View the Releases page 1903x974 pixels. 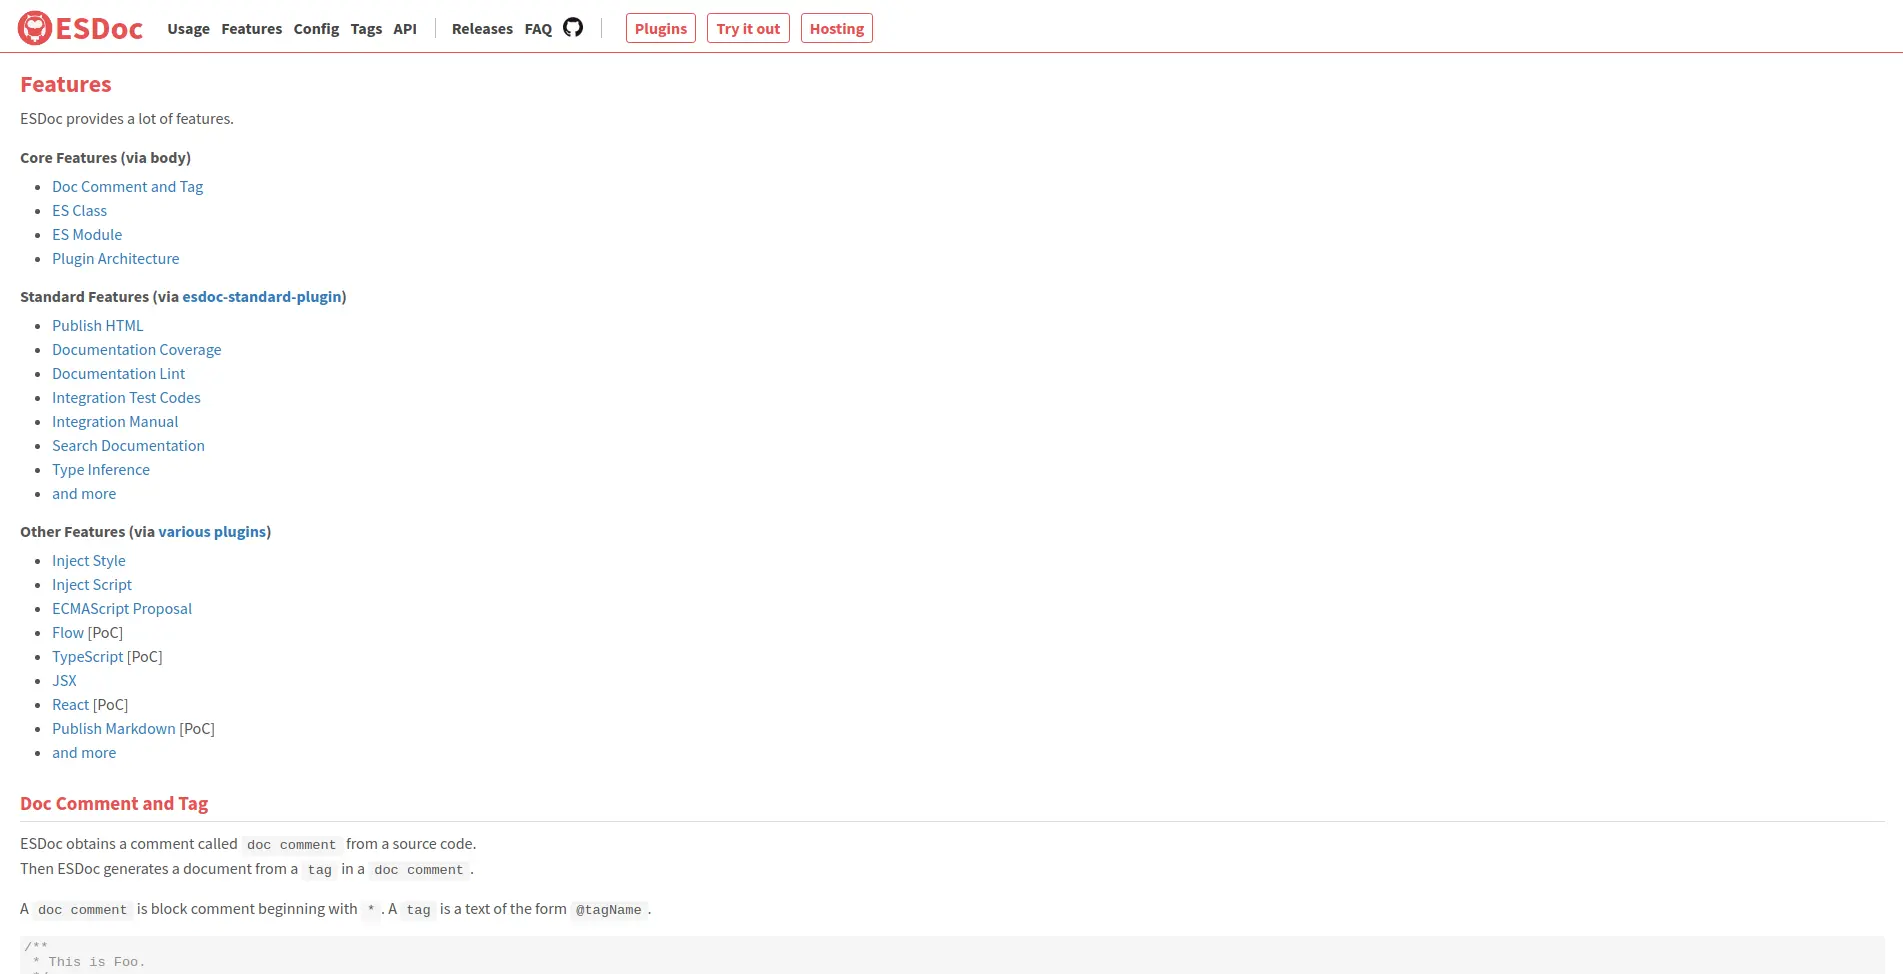click(482, 29)
